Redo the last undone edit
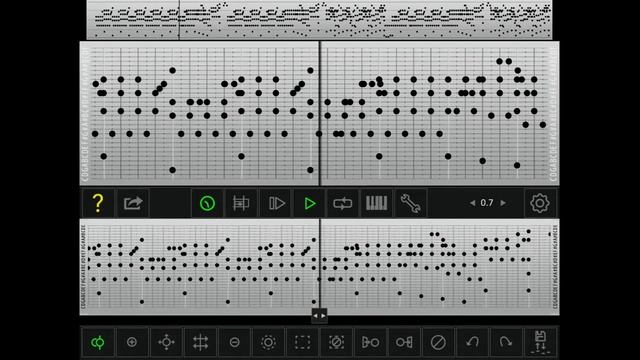Viewport: 640px width, 360px height. pyautogui.click(x=506, y=342)
